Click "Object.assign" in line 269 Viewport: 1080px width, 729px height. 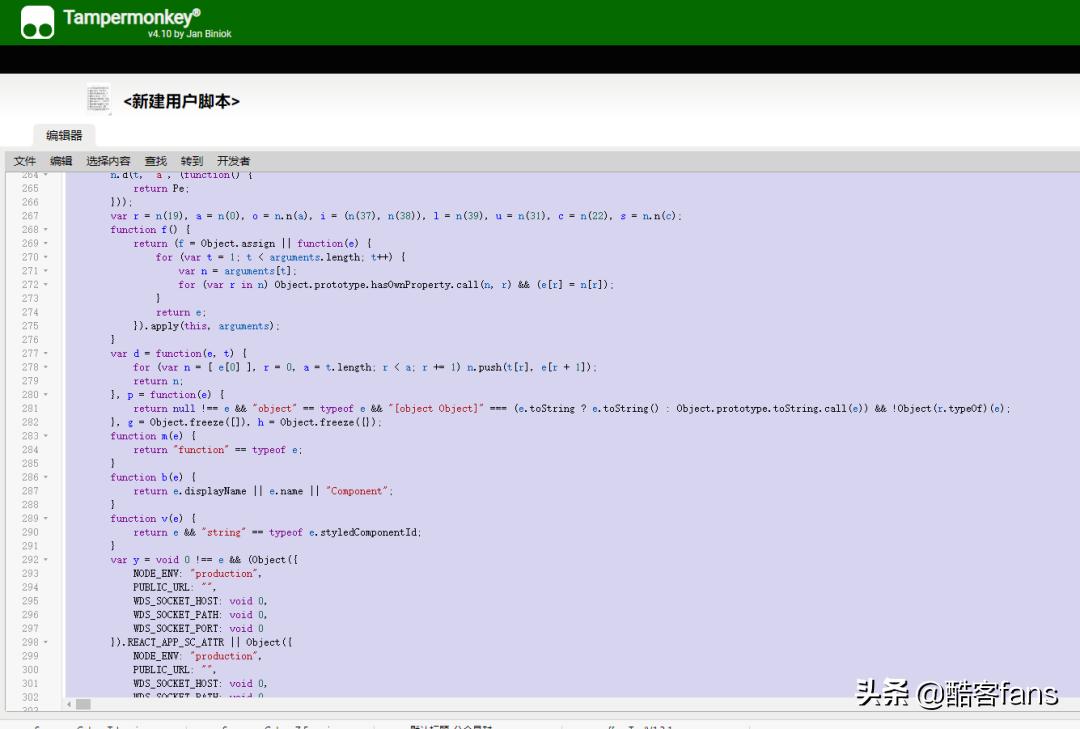click(238, 243)
